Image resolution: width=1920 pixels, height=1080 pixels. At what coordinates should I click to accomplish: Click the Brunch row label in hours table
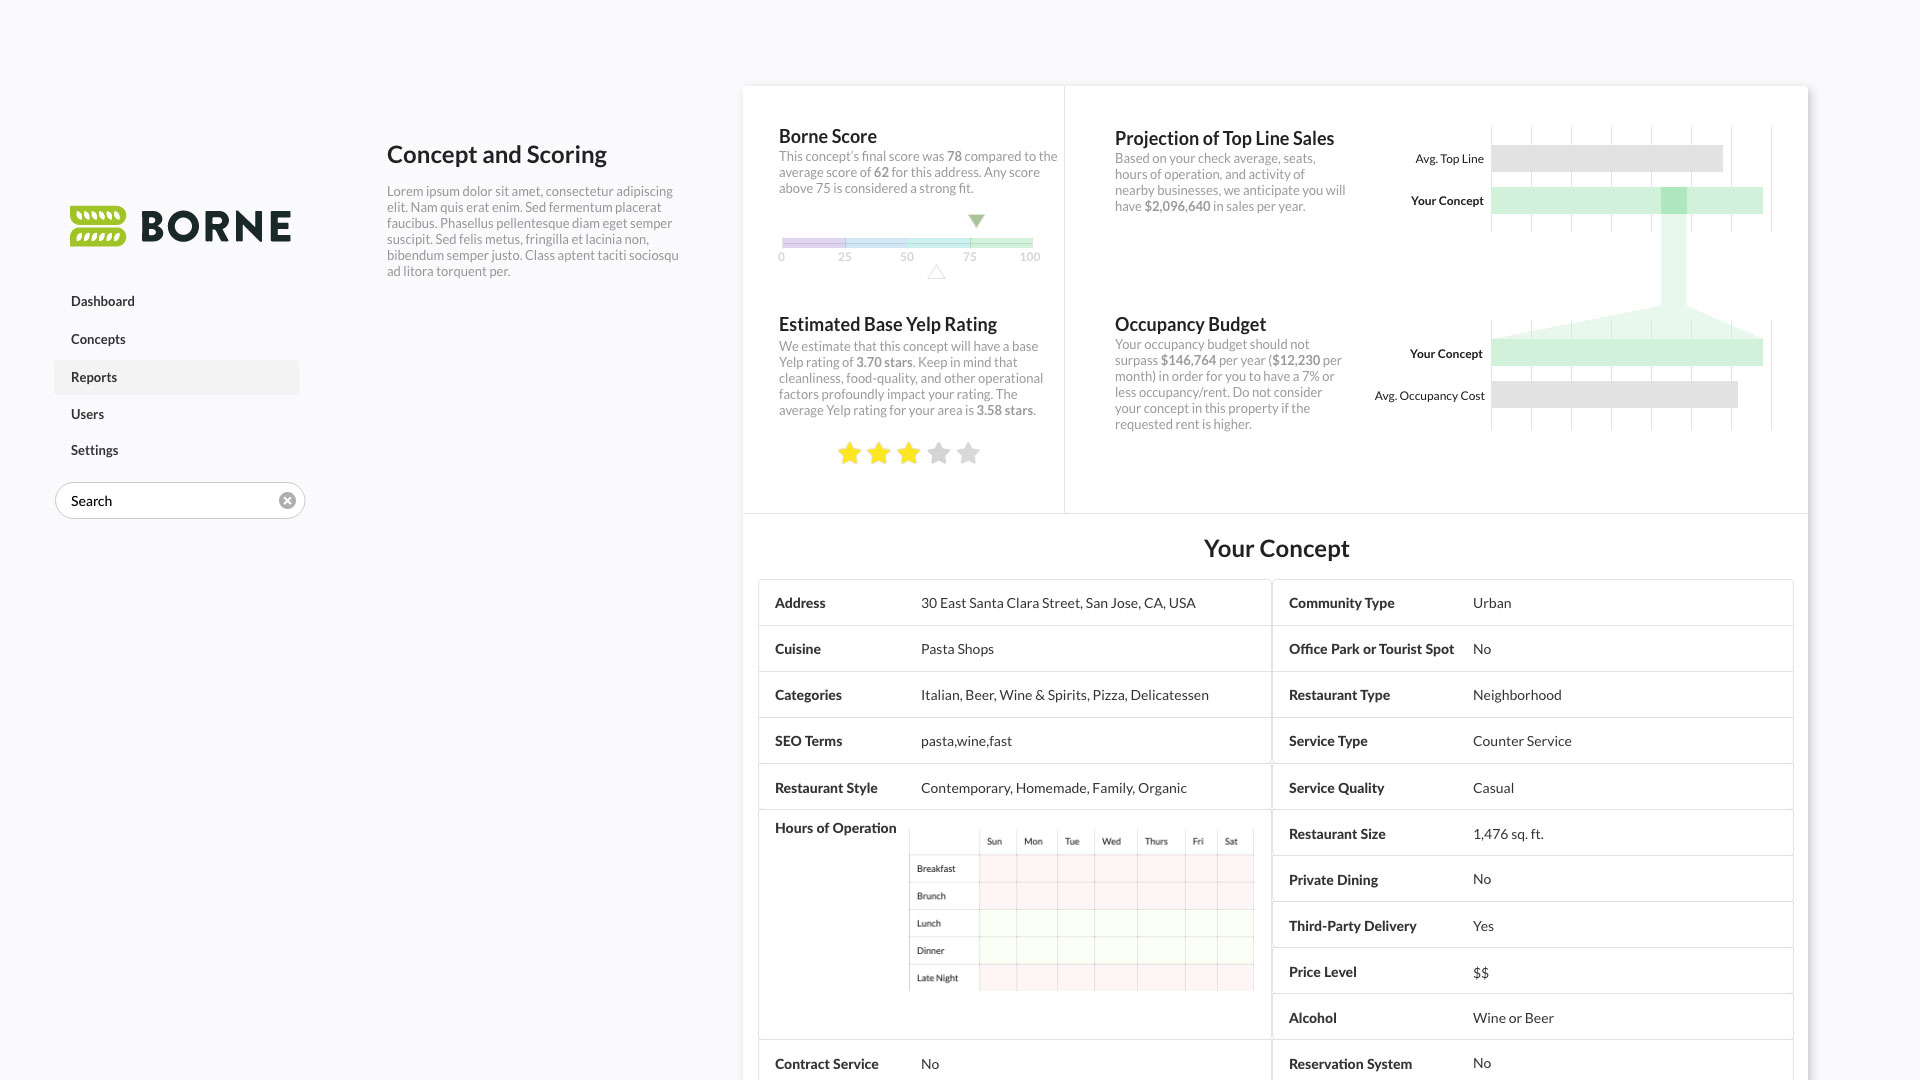point(931,896)
